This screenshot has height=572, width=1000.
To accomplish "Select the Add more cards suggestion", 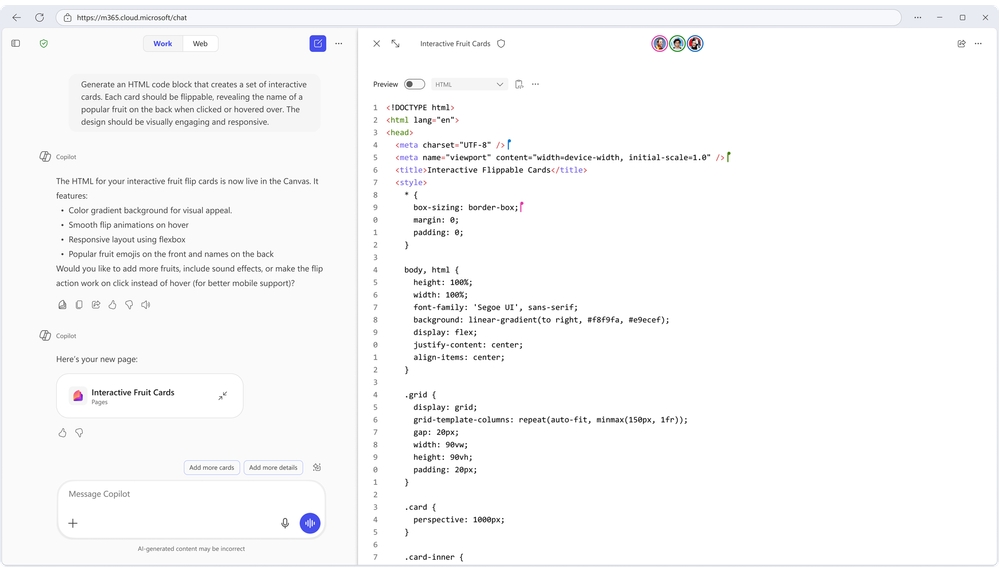I will [212, 467].
